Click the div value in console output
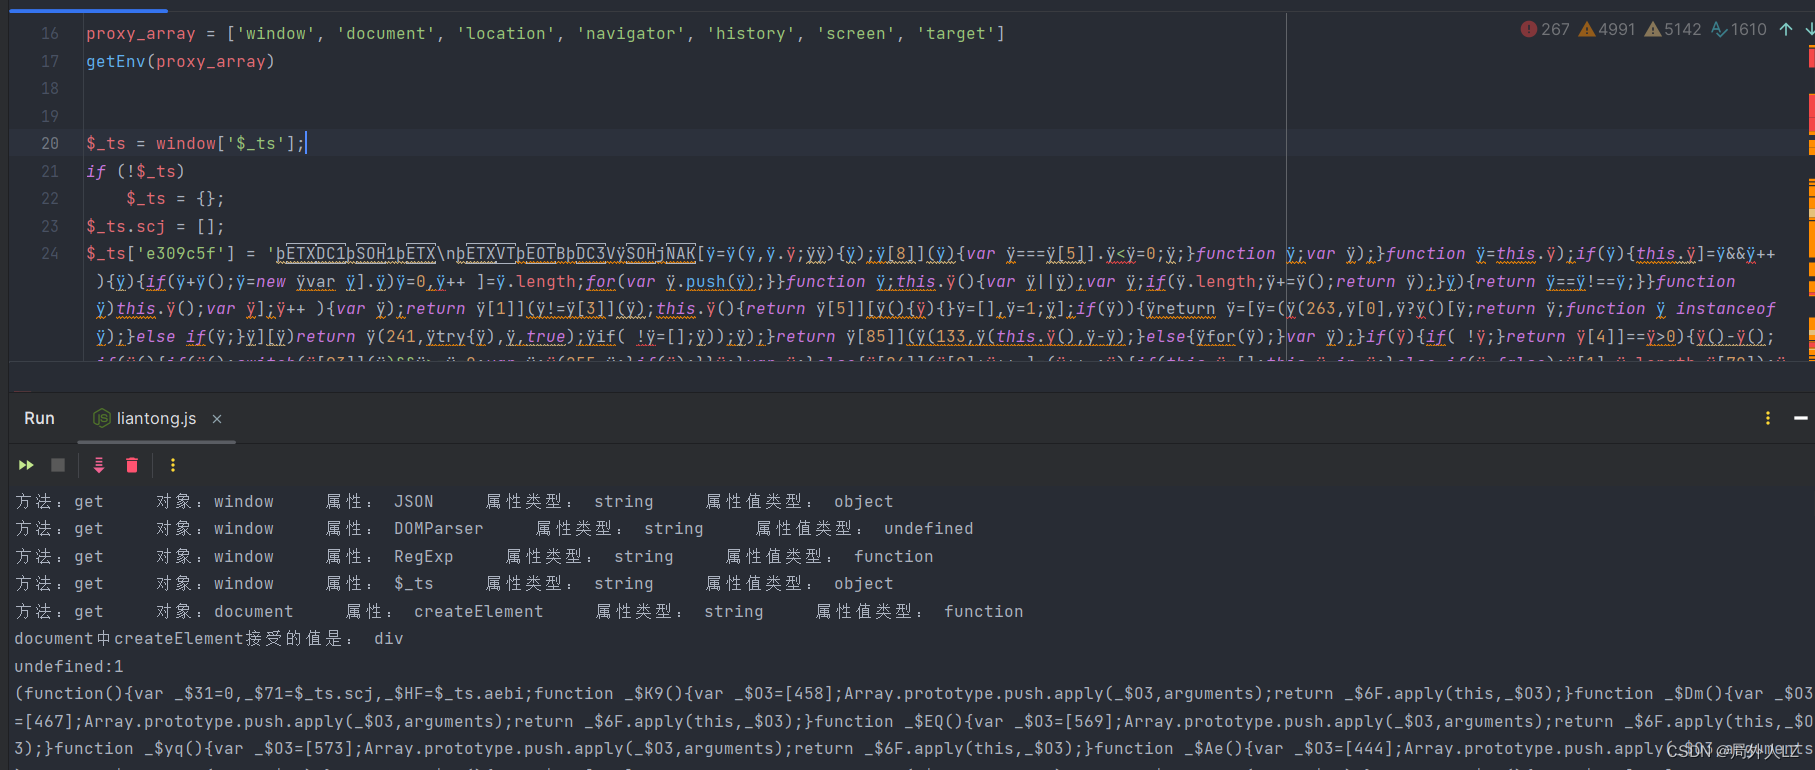 coord(388,639)
